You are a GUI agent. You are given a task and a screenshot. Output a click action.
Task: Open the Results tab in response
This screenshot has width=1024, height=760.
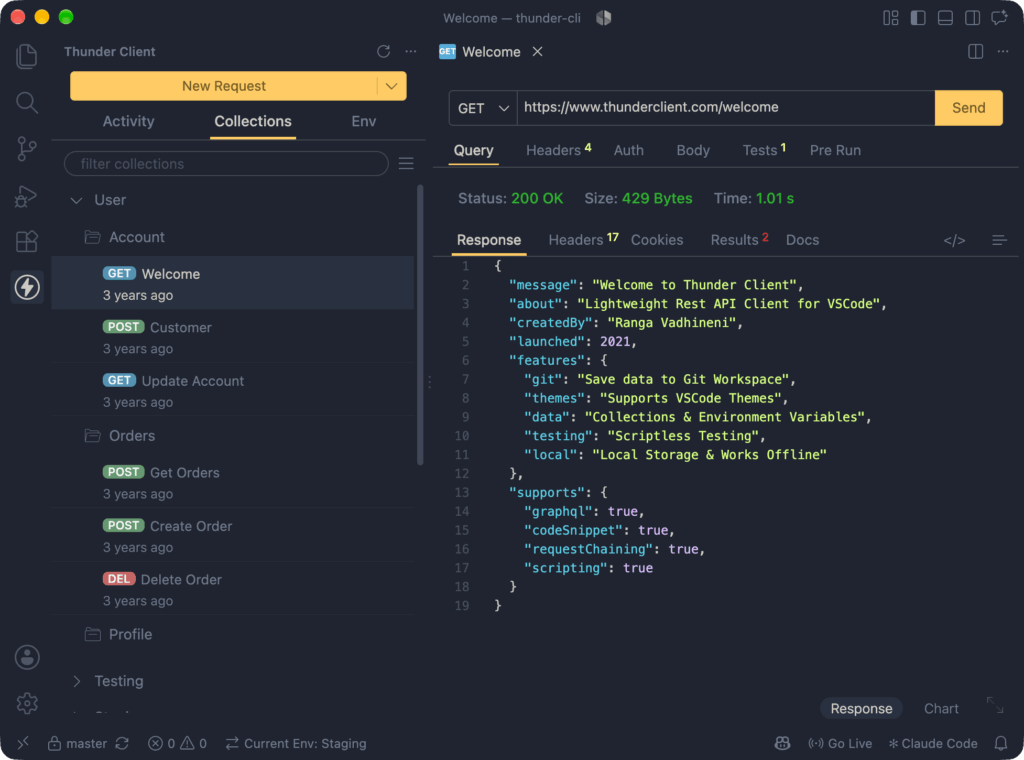pyautogui.click(x=739, y=240)
